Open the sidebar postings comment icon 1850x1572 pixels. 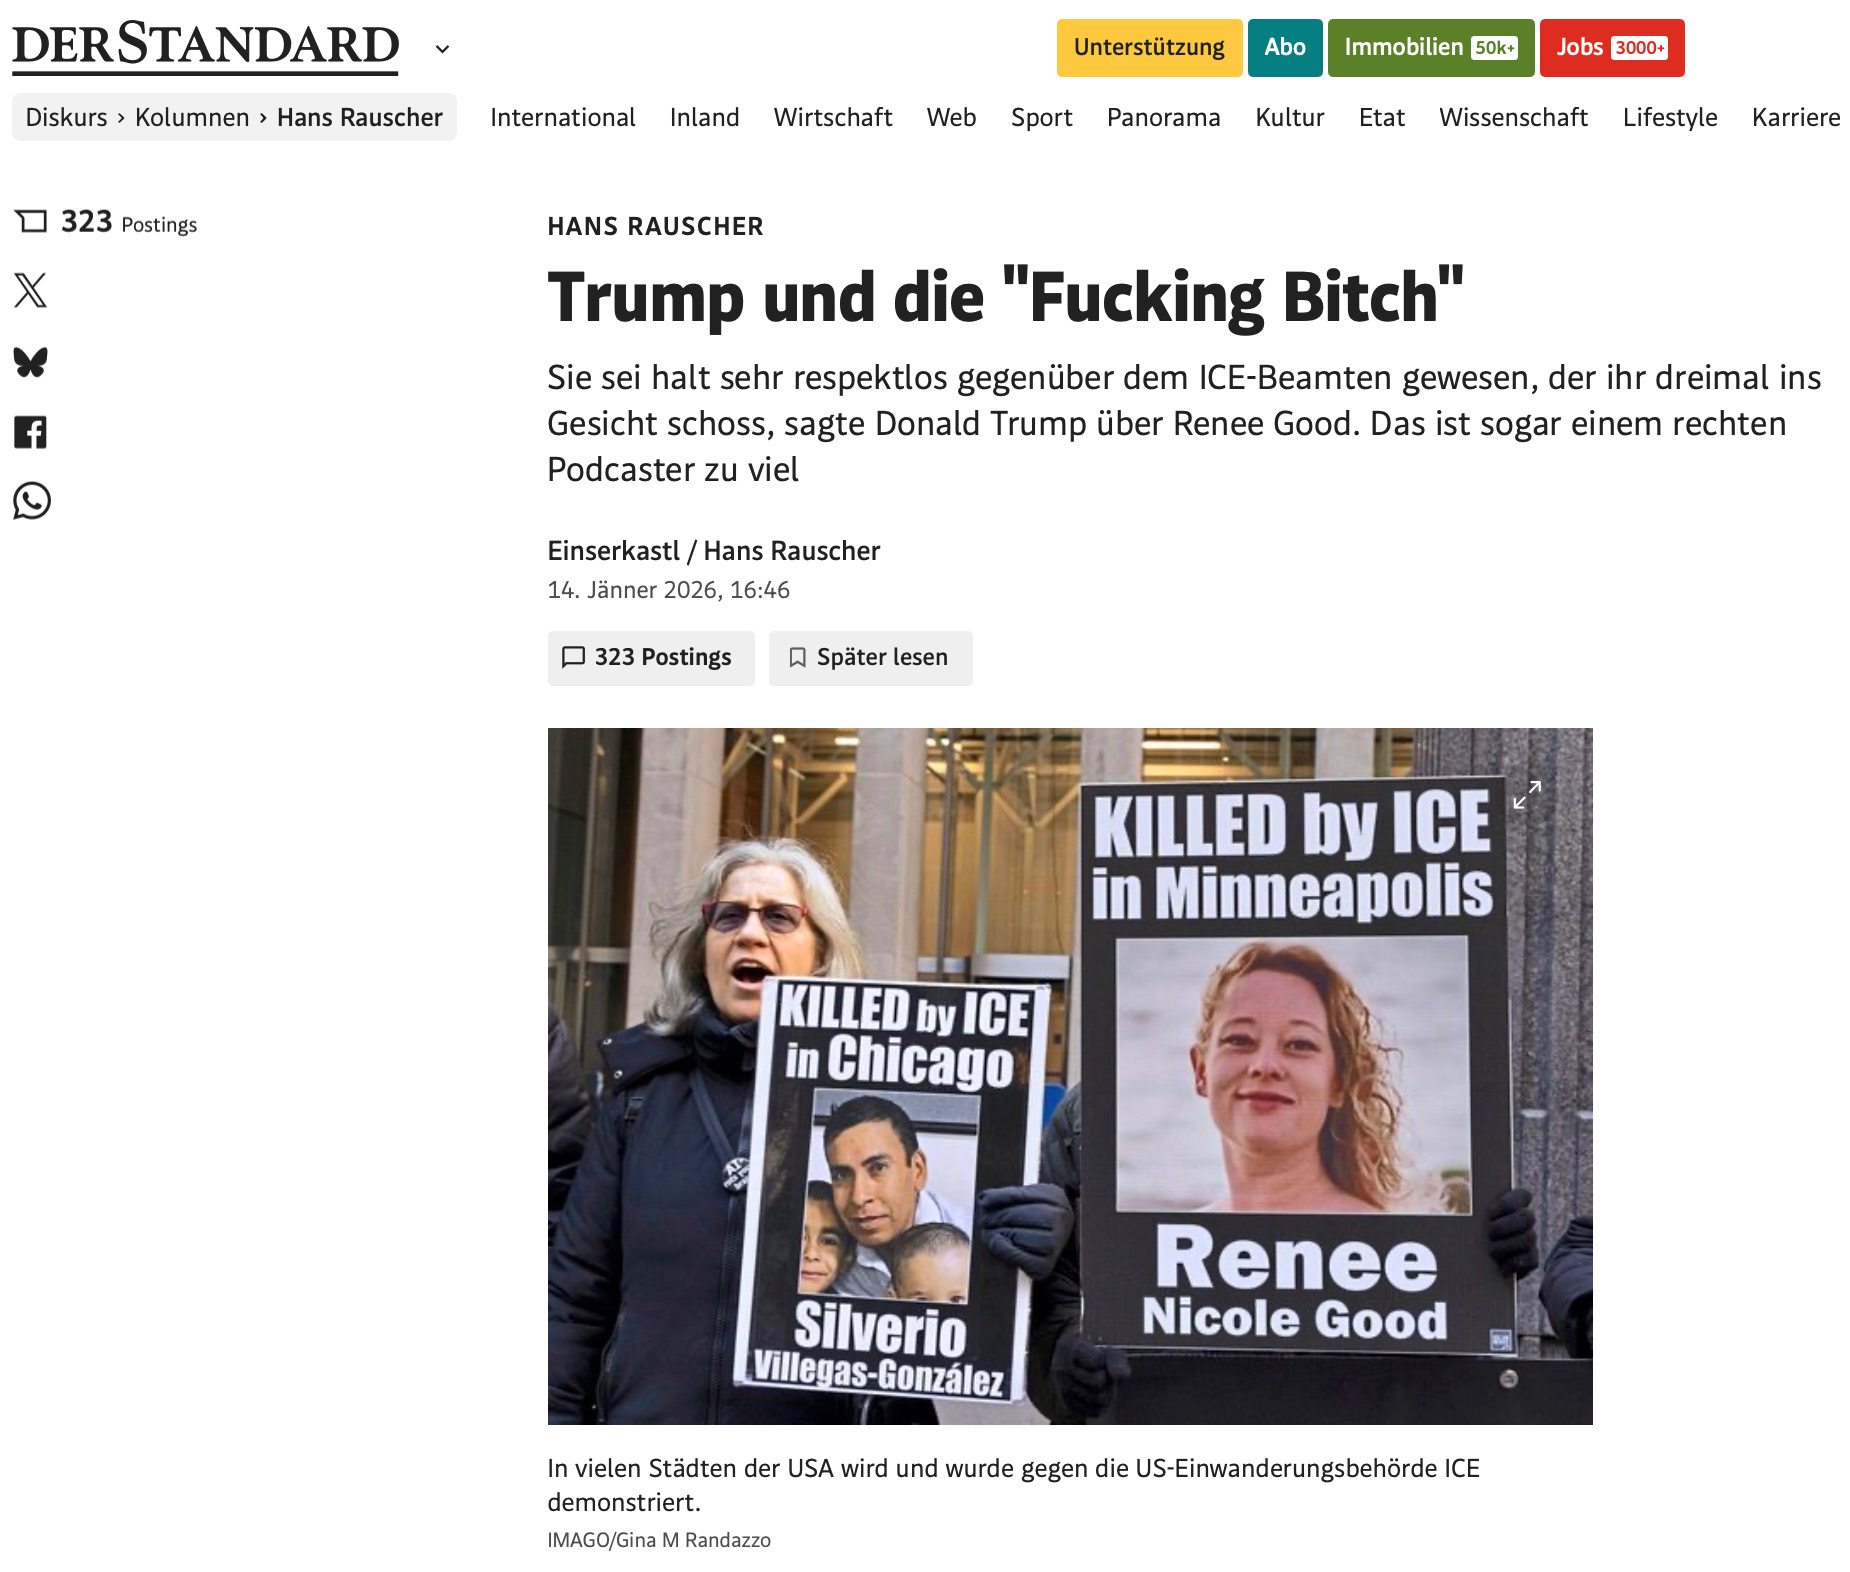tap(32, 221)
